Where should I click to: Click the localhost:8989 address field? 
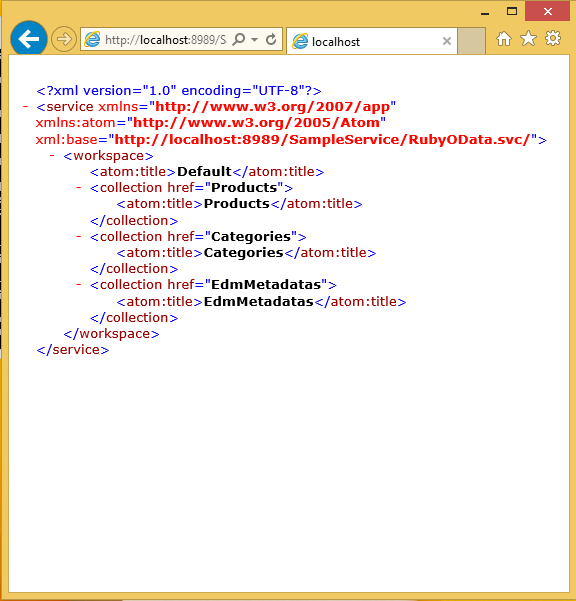(x=166, y=39)
